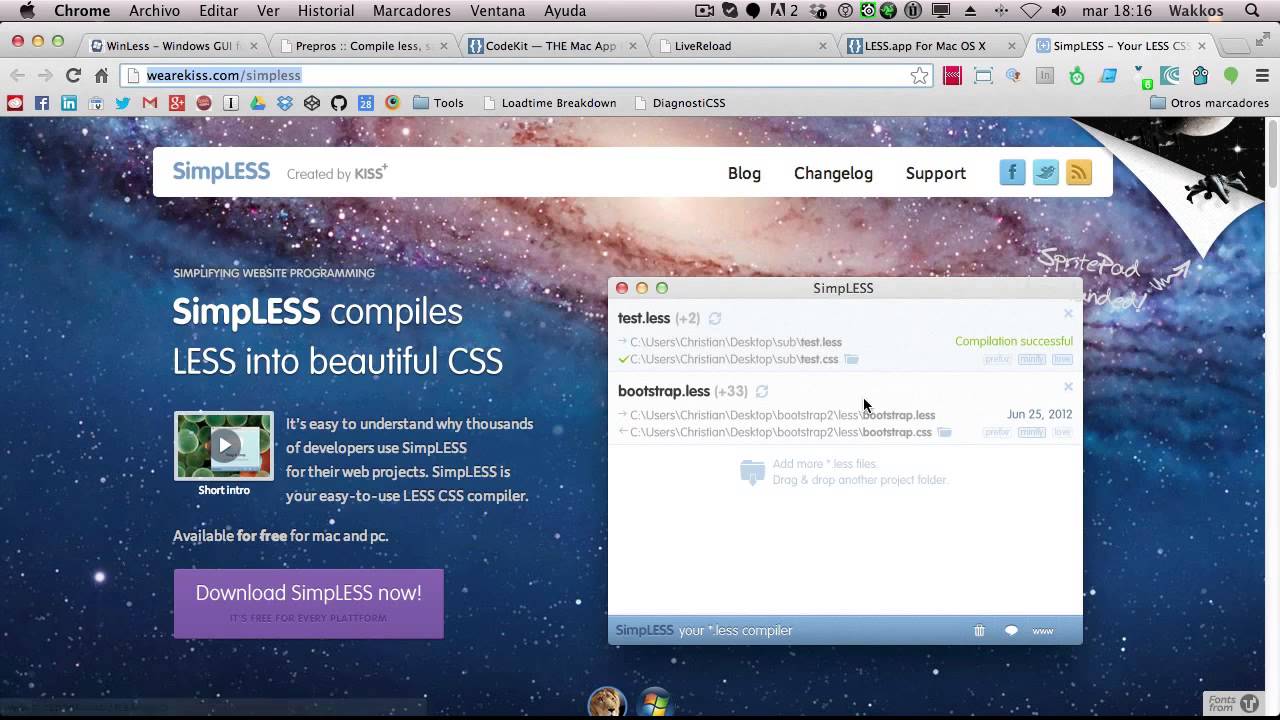Screen dimensions: 1280x720
Task: Toggle love option for test.less
Action: 1062,359
